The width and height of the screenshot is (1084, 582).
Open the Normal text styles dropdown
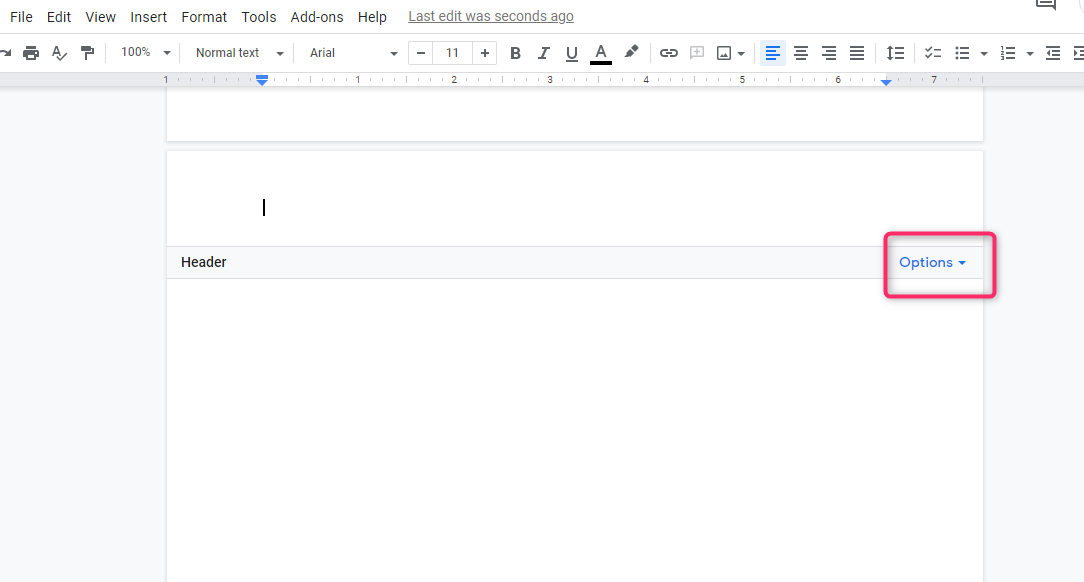pos(239,53)
